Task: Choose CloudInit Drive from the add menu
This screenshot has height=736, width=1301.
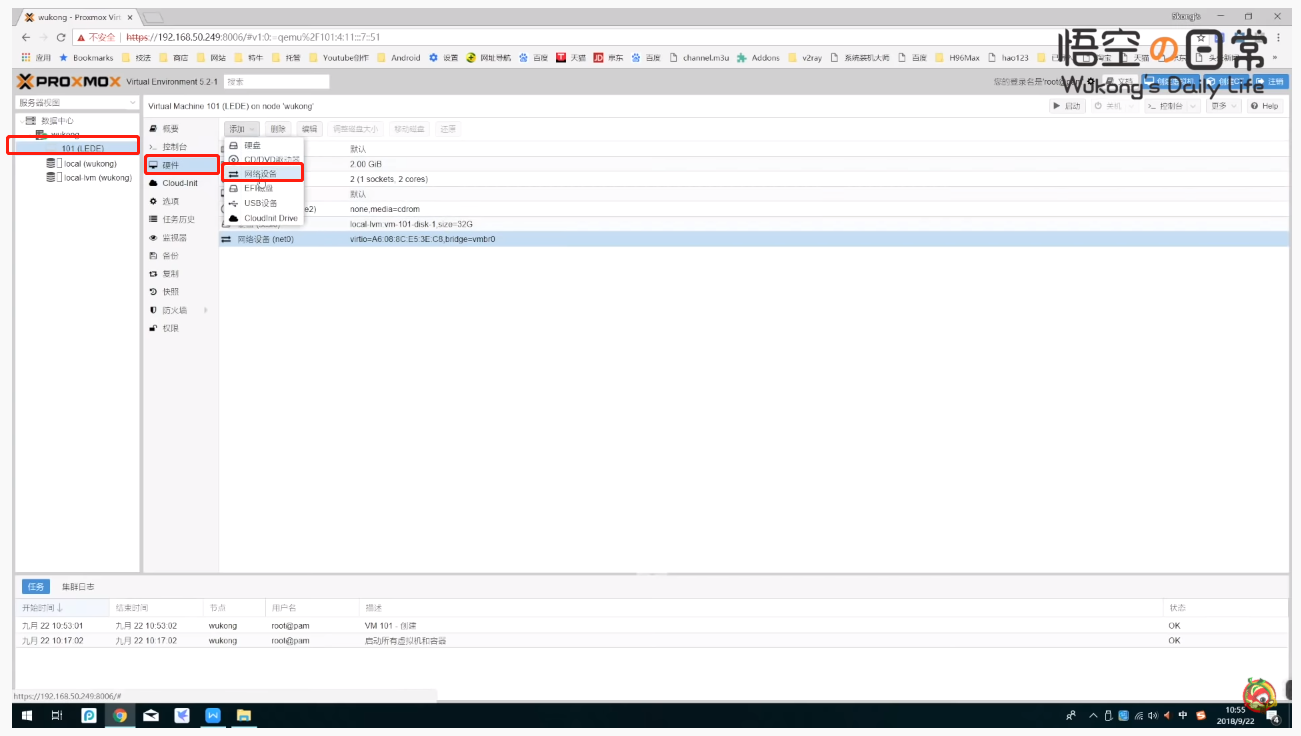Action: (x=262, y=218)
